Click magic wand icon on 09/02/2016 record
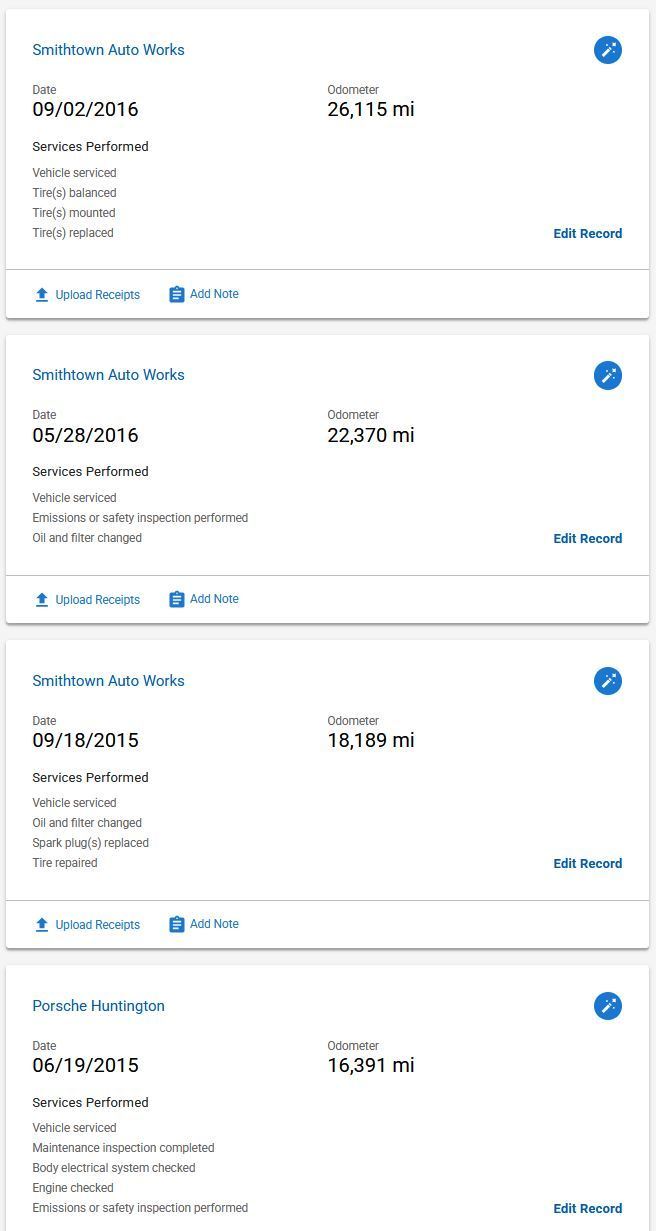 click(x=608, y=50)
